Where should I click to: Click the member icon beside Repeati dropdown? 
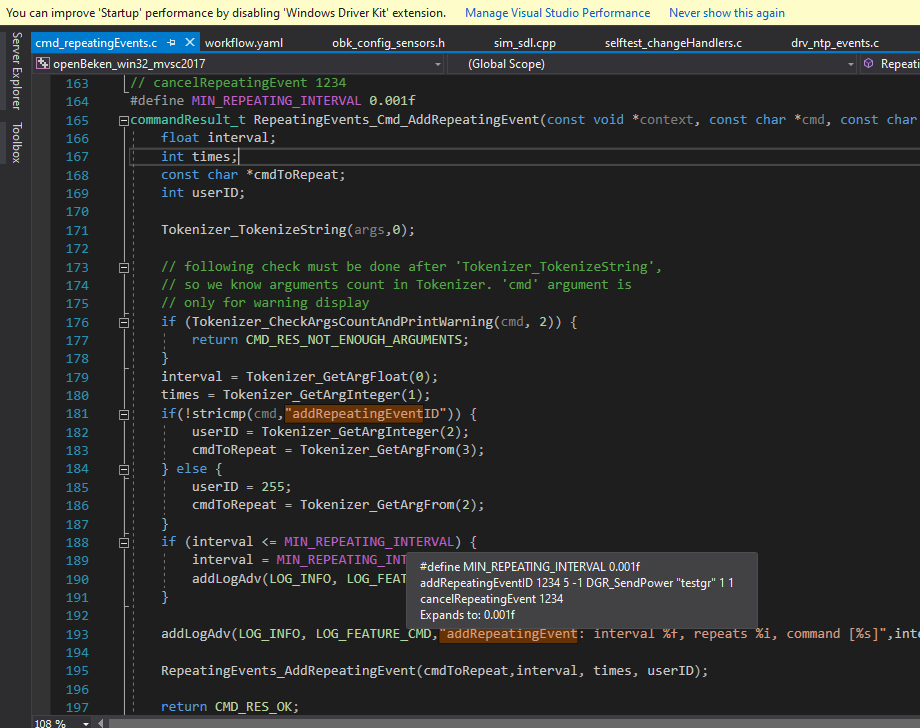(869, 63)
